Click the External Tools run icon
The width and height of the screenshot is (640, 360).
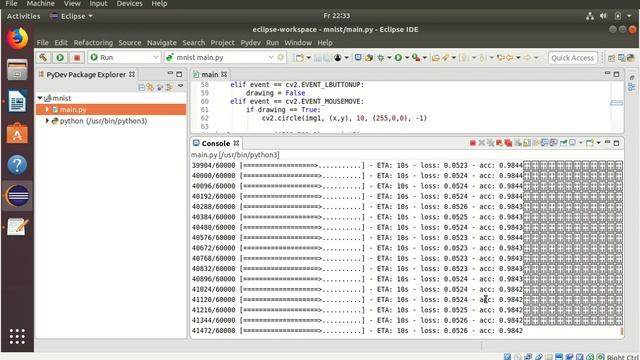click(416, 58)
